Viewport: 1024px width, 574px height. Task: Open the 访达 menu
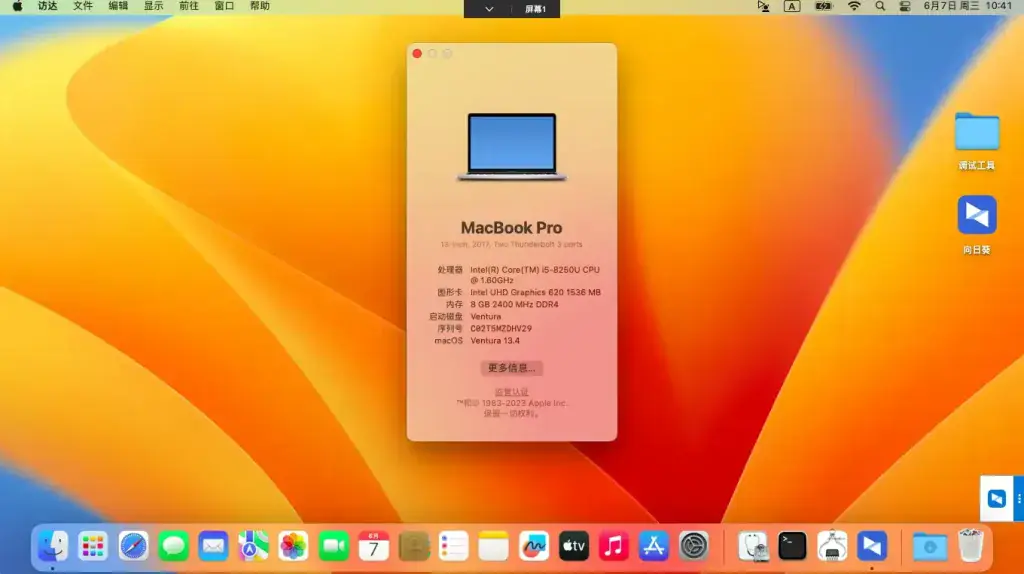(48, 6)
